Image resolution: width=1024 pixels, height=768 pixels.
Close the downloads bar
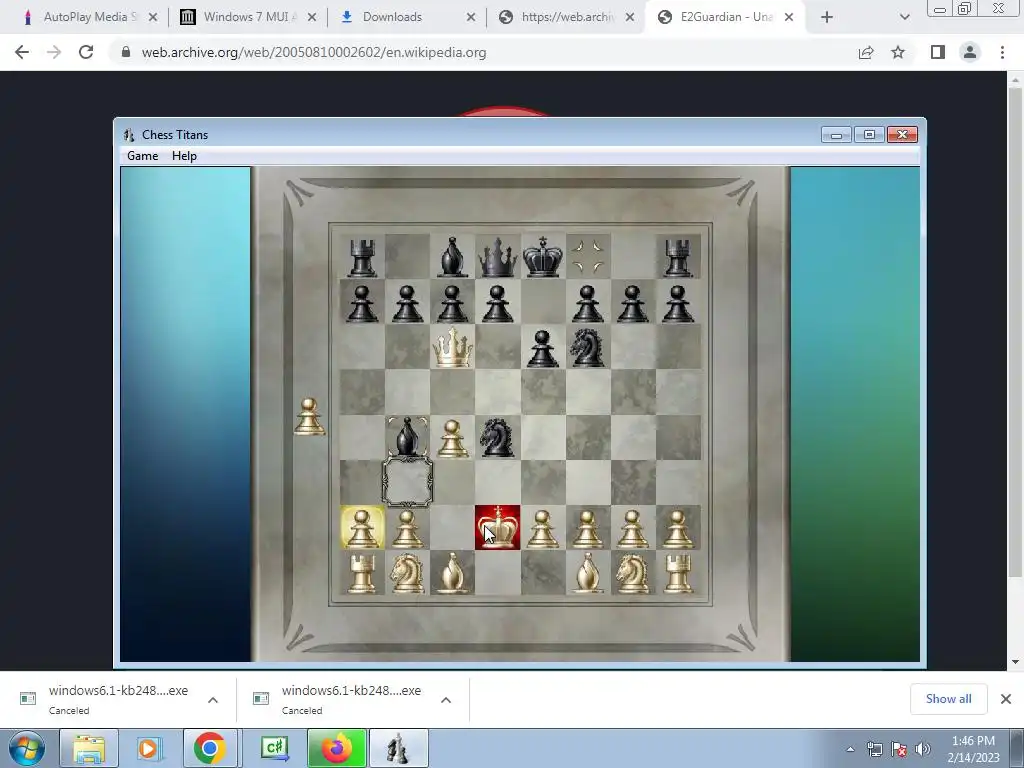[1006, 699]
